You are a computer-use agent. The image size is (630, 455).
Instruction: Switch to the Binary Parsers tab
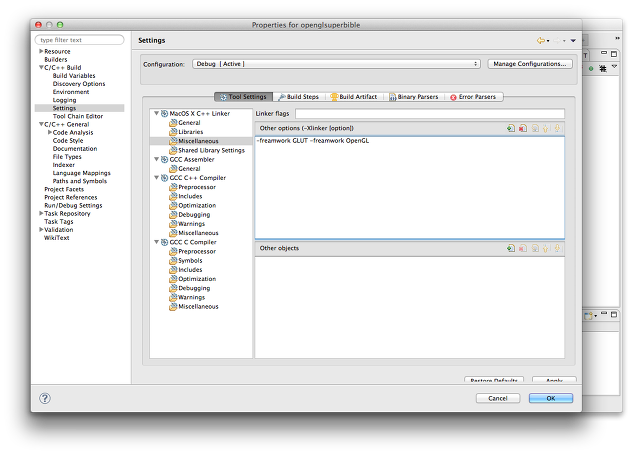tap(414, 97)
